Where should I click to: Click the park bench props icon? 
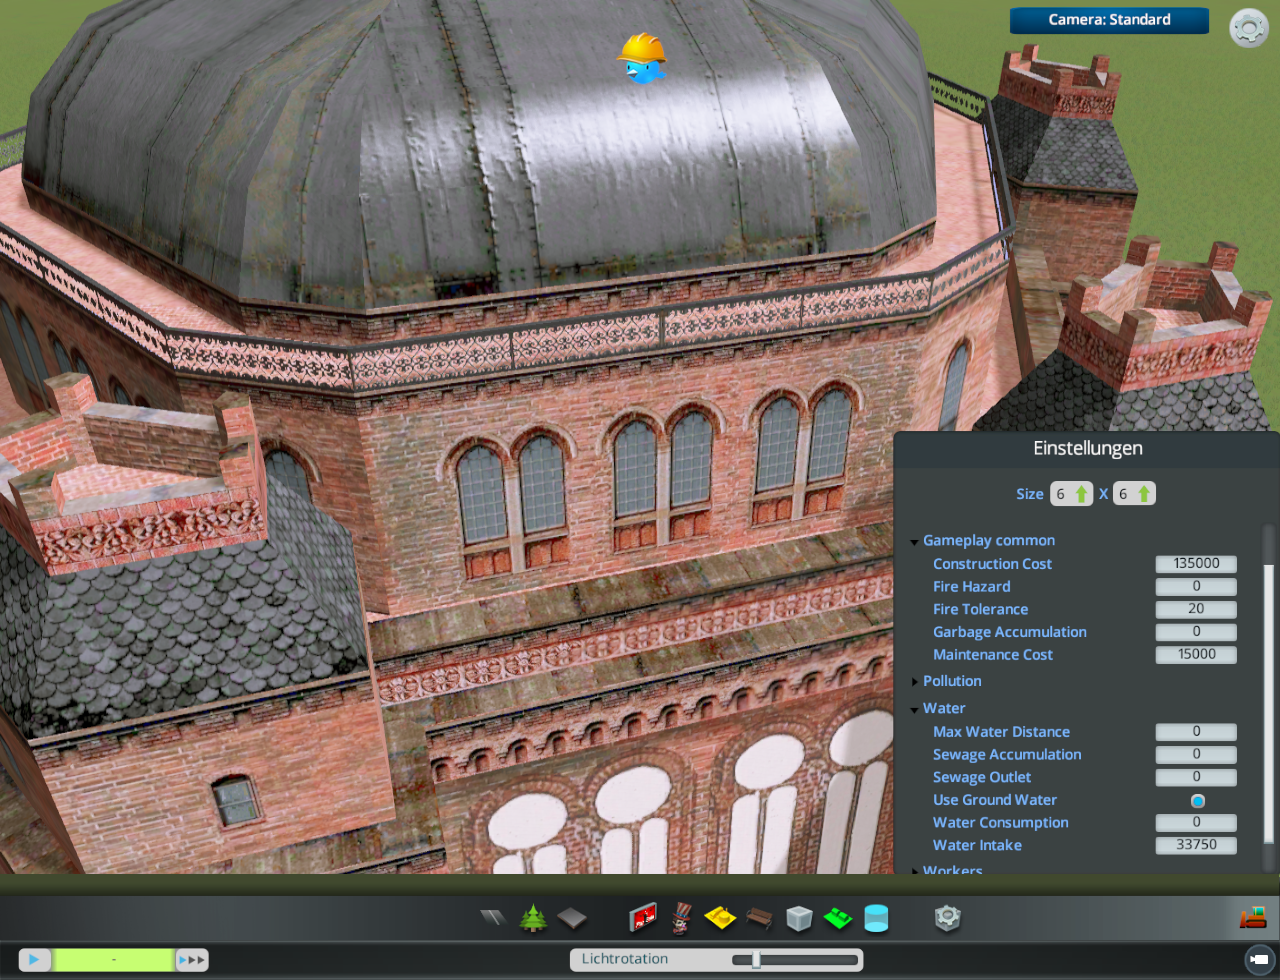759,918
